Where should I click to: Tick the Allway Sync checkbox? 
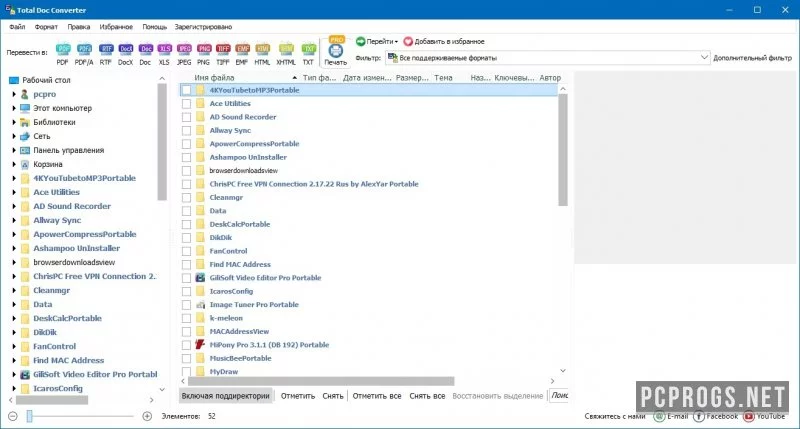click(x=187, y=131)
